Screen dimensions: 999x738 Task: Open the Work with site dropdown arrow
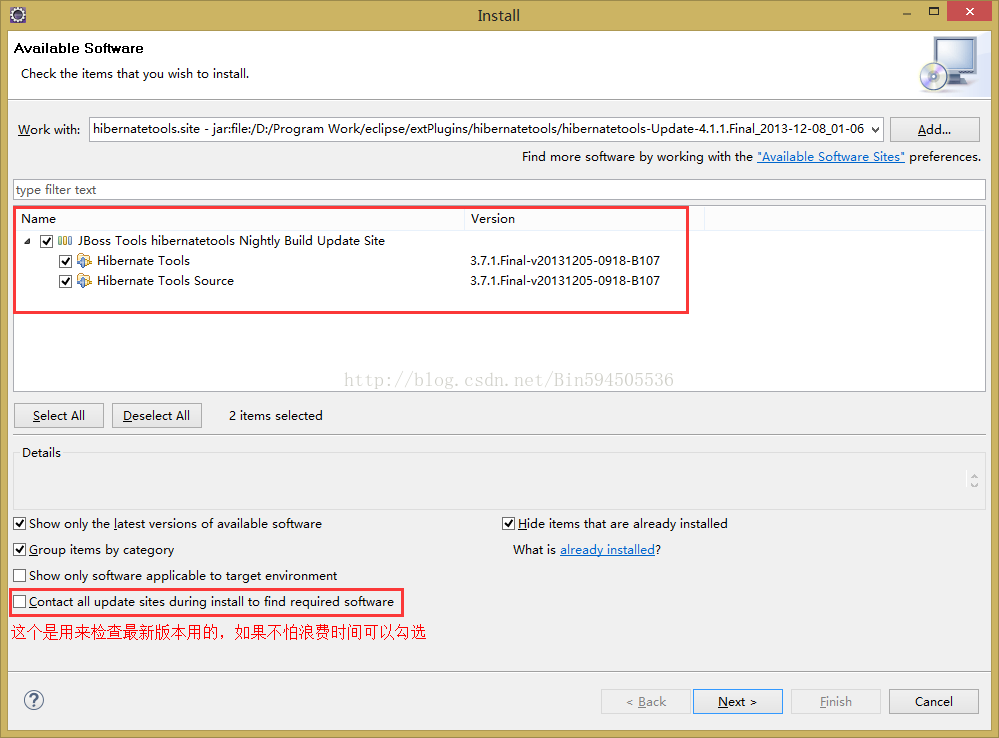pos(875,130)
